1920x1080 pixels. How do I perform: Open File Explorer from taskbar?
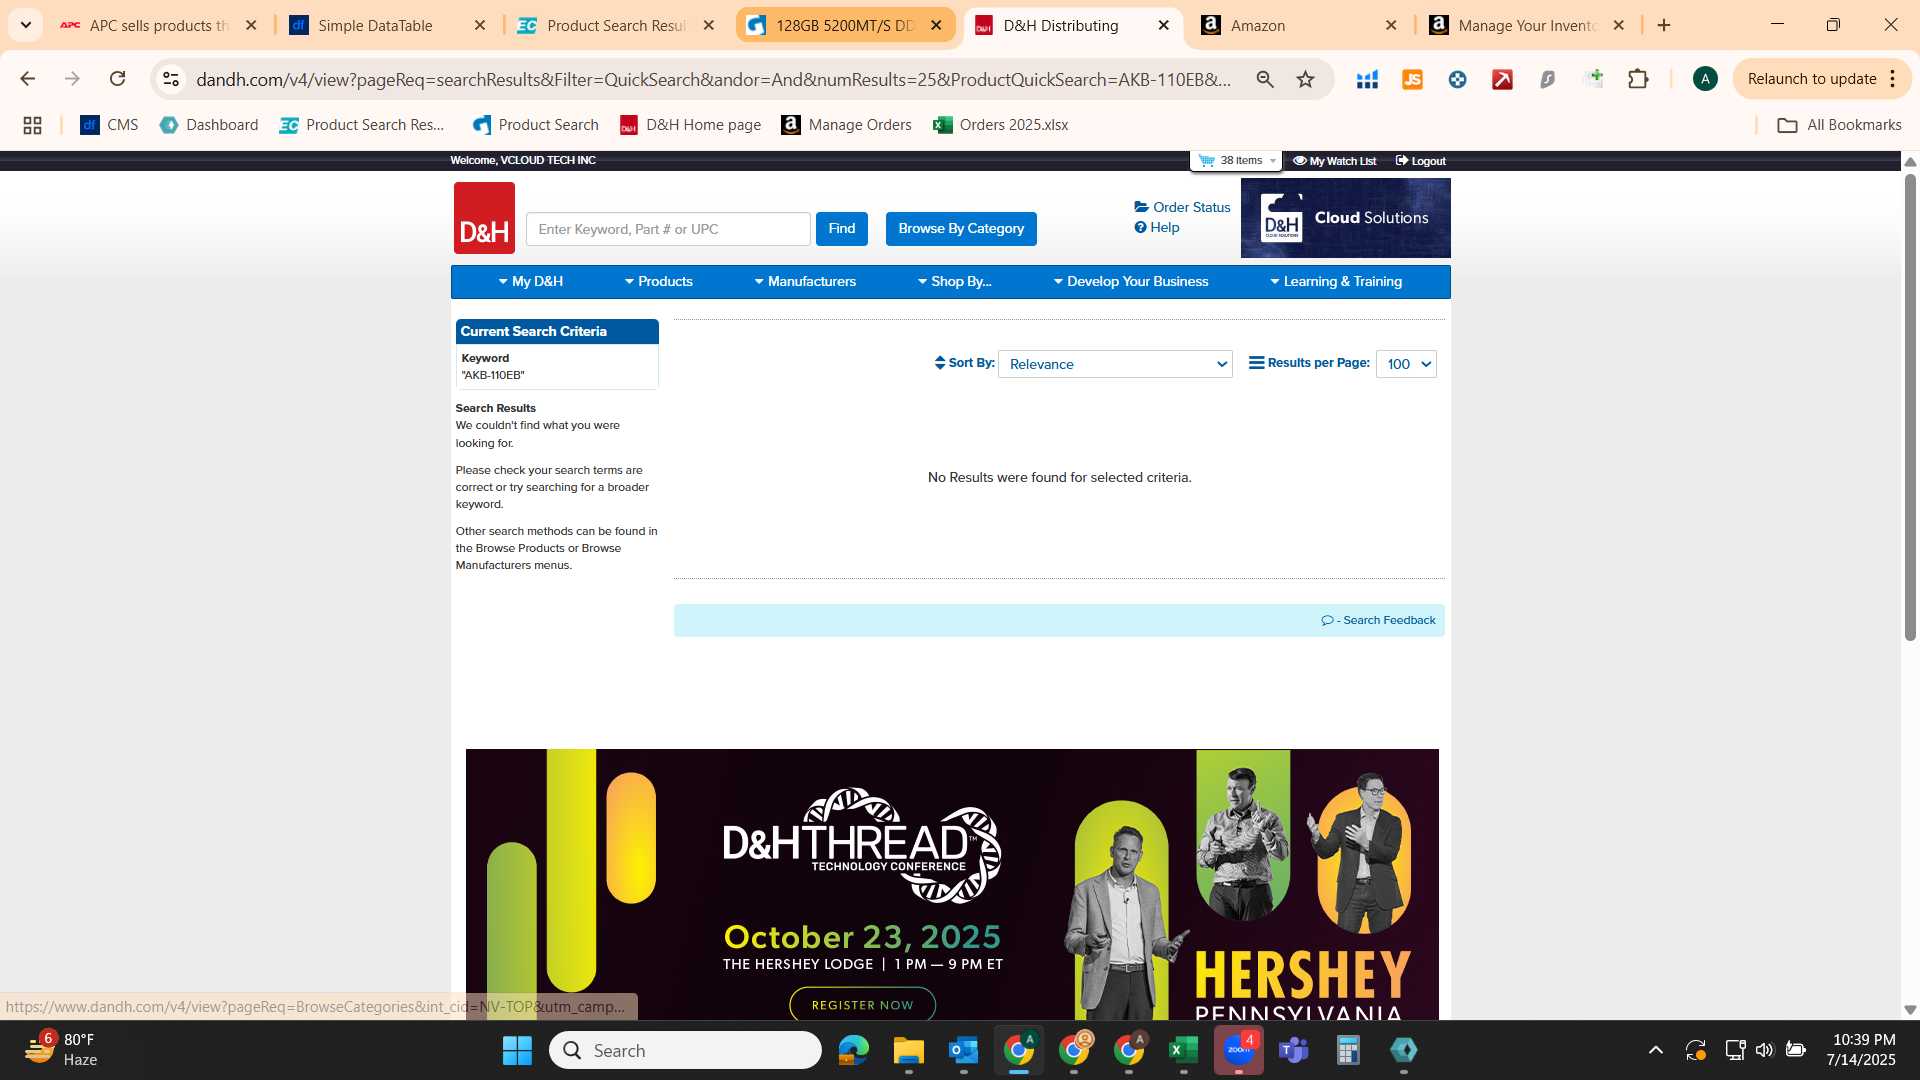click(x=908, y=1050)
